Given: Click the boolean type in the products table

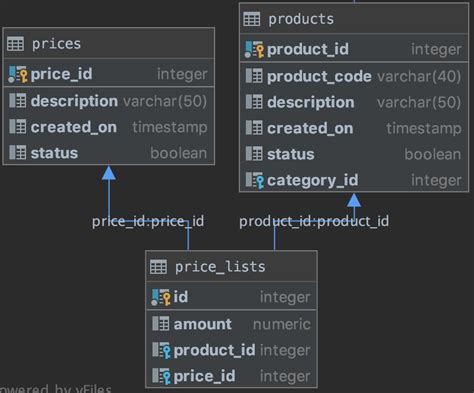Looking at the screenshot, I should 433,154.
